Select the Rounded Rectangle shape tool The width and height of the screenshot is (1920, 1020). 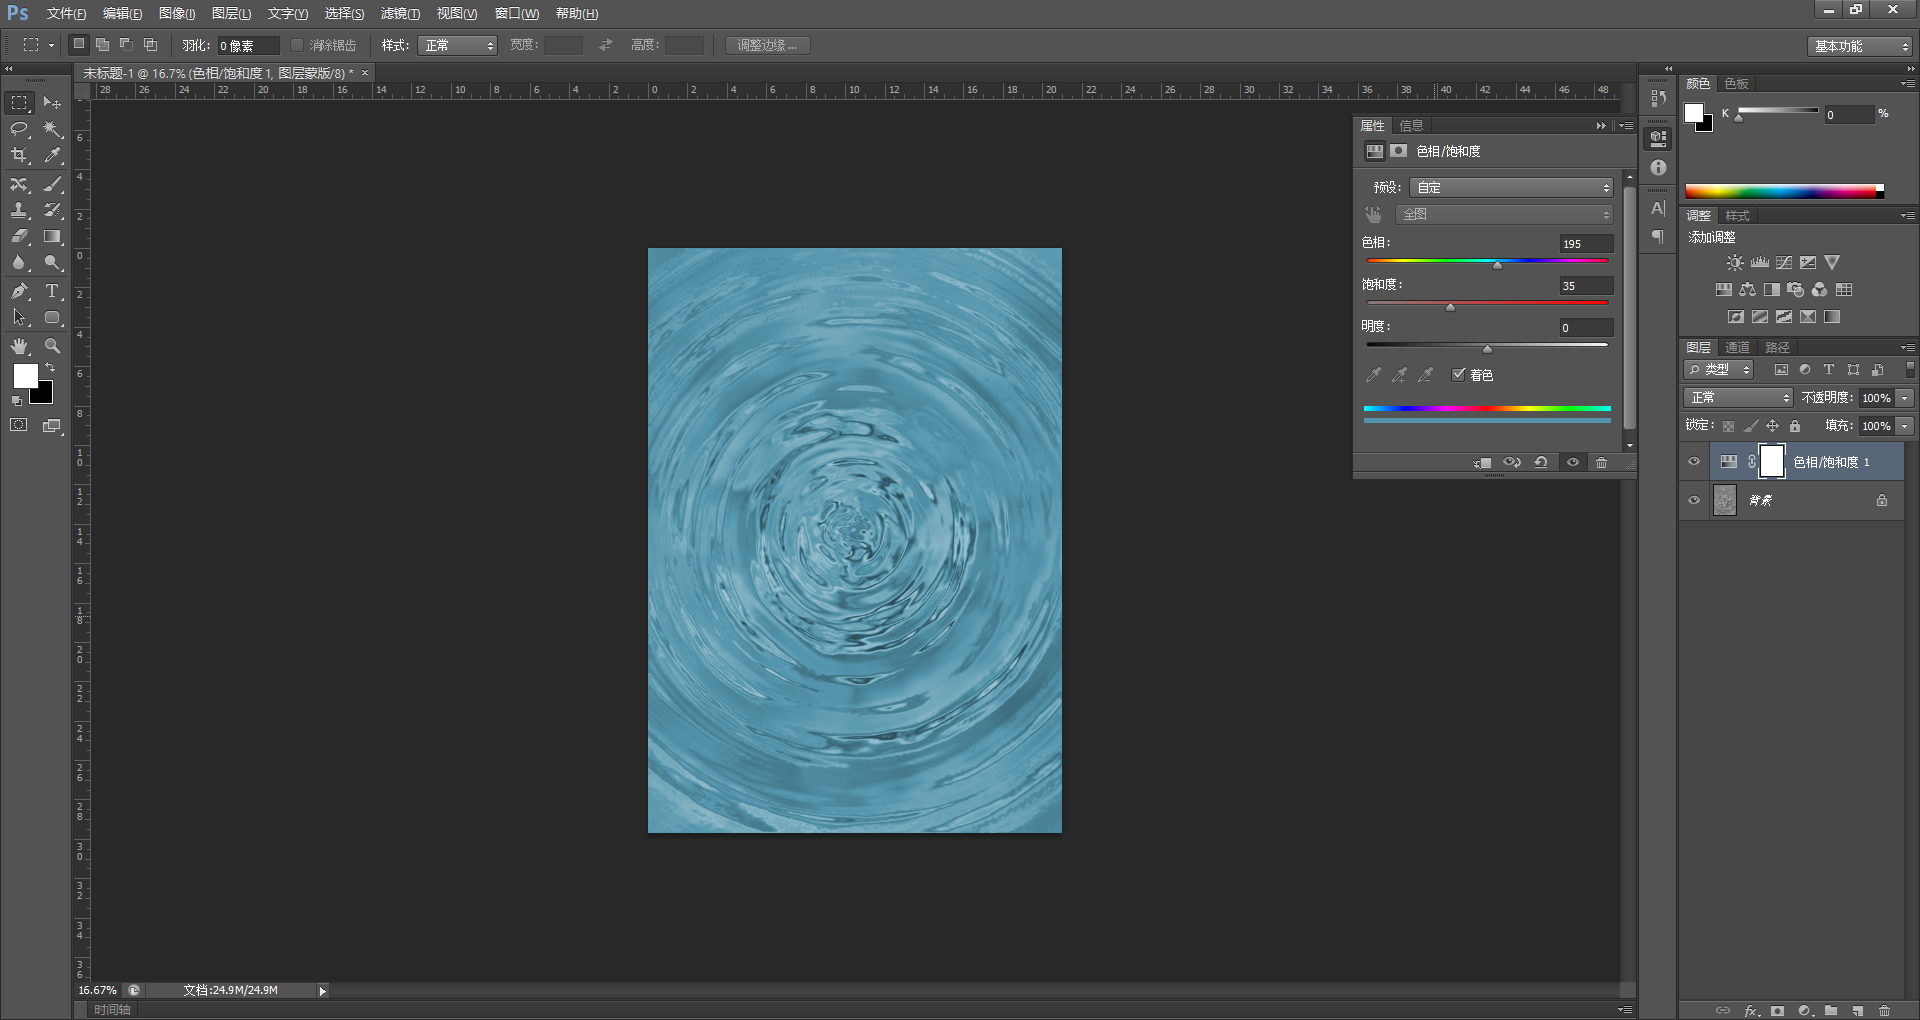point(53,317)
